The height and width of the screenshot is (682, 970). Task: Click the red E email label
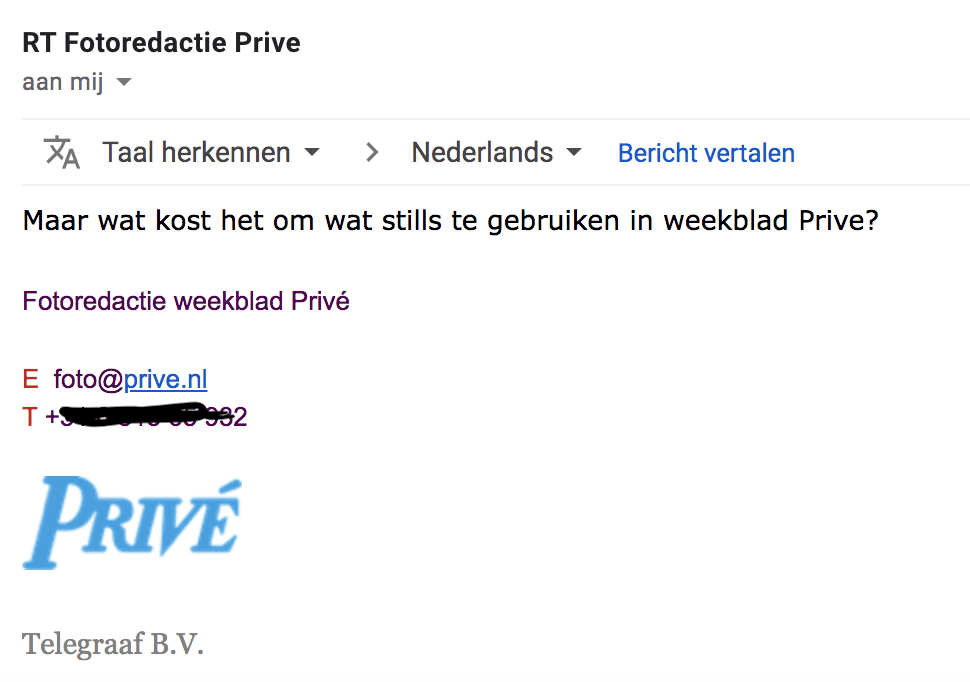coord(30,379)
